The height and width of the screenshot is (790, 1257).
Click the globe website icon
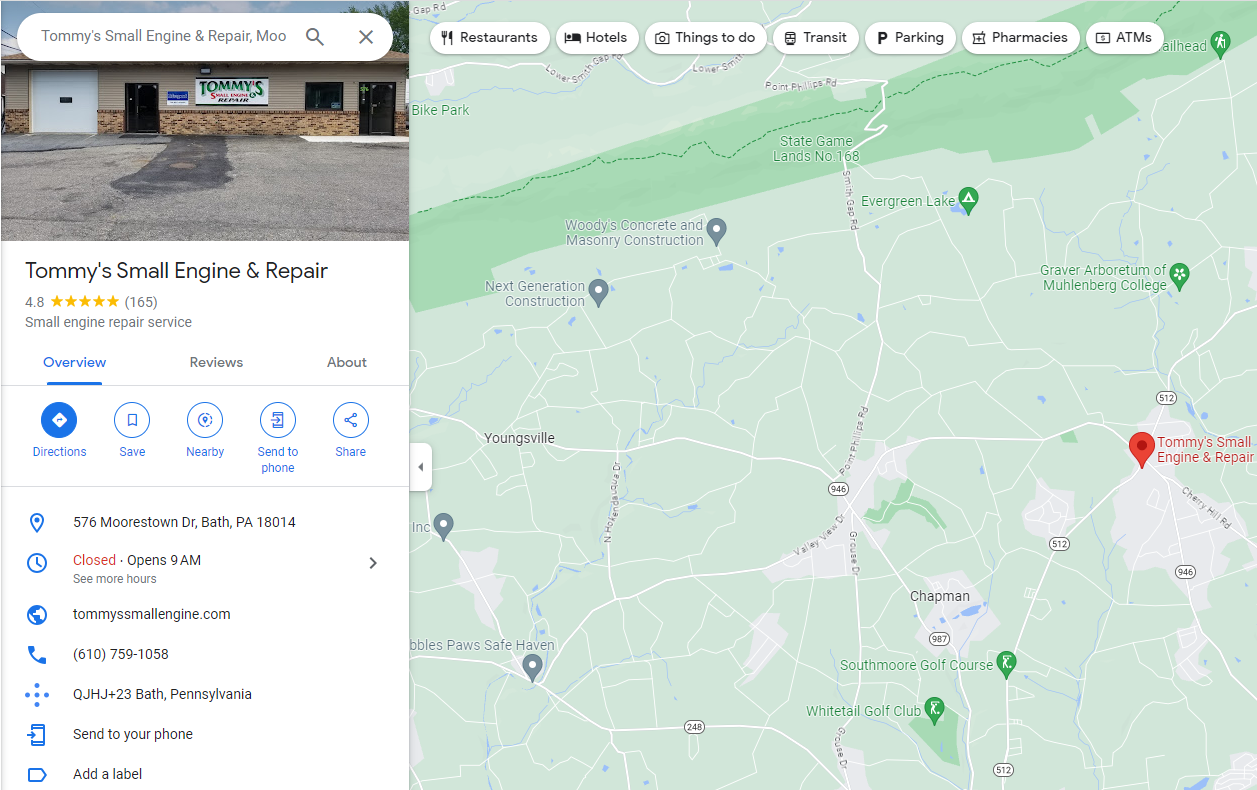(37, 615)
